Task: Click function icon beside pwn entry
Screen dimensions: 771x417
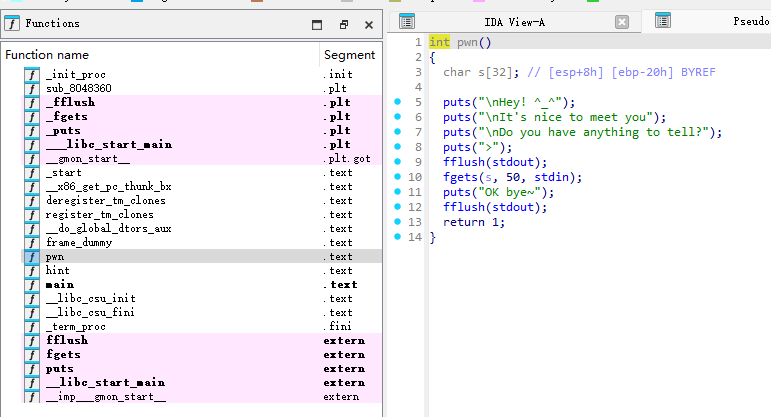Action: [x=31, y=257]
